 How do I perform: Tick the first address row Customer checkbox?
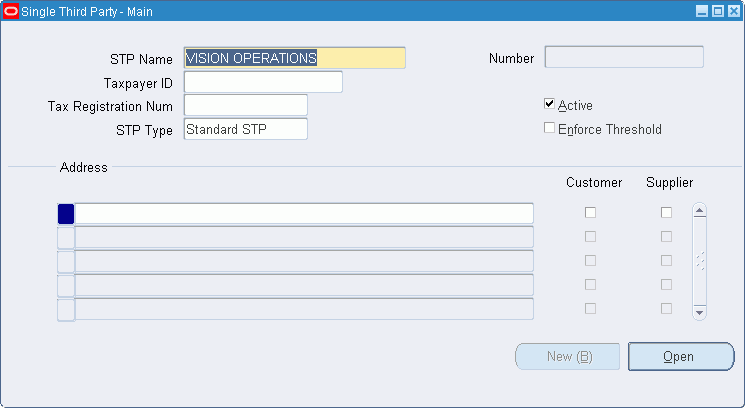click(x=591, y=212)
